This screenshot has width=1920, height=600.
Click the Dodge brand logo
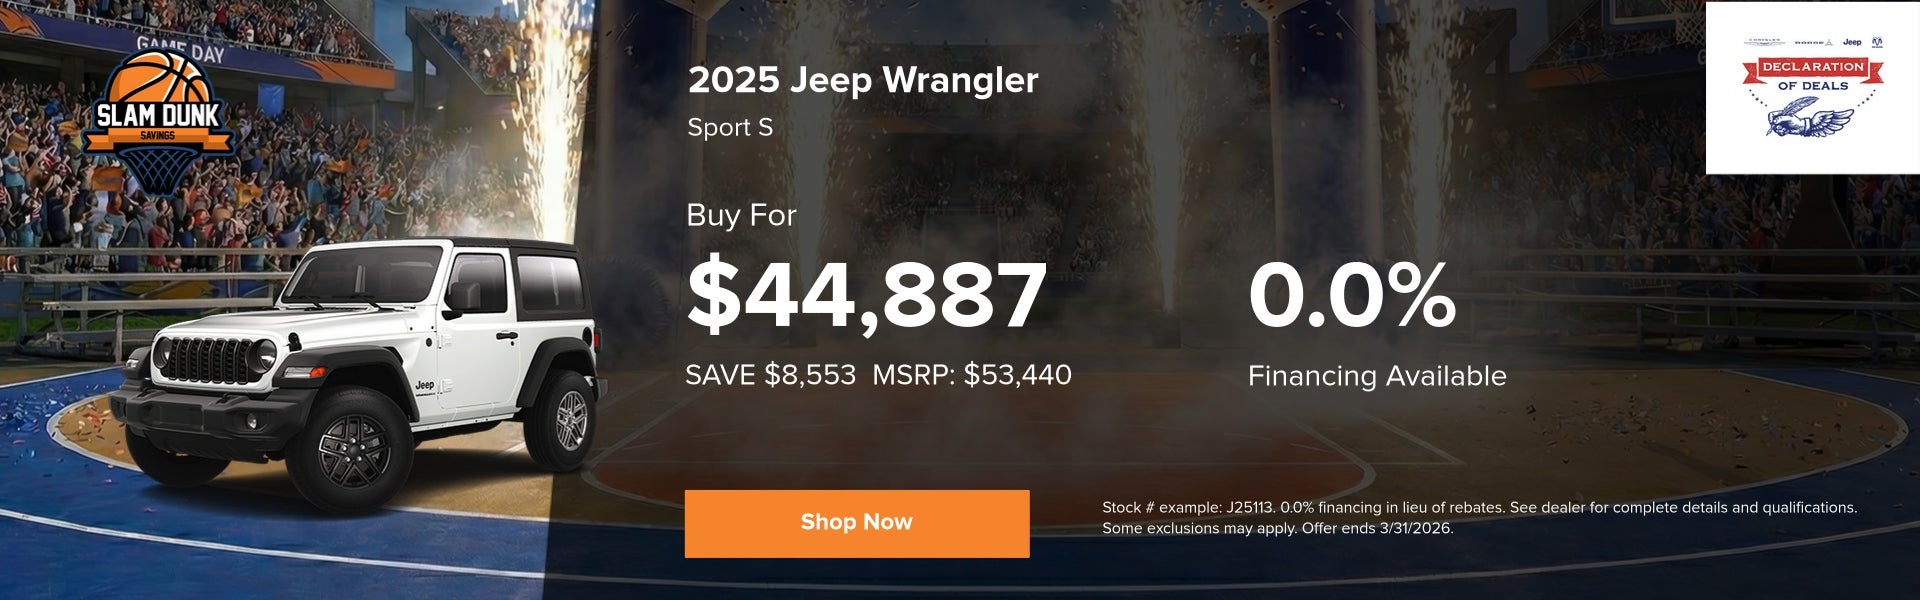1812,43
